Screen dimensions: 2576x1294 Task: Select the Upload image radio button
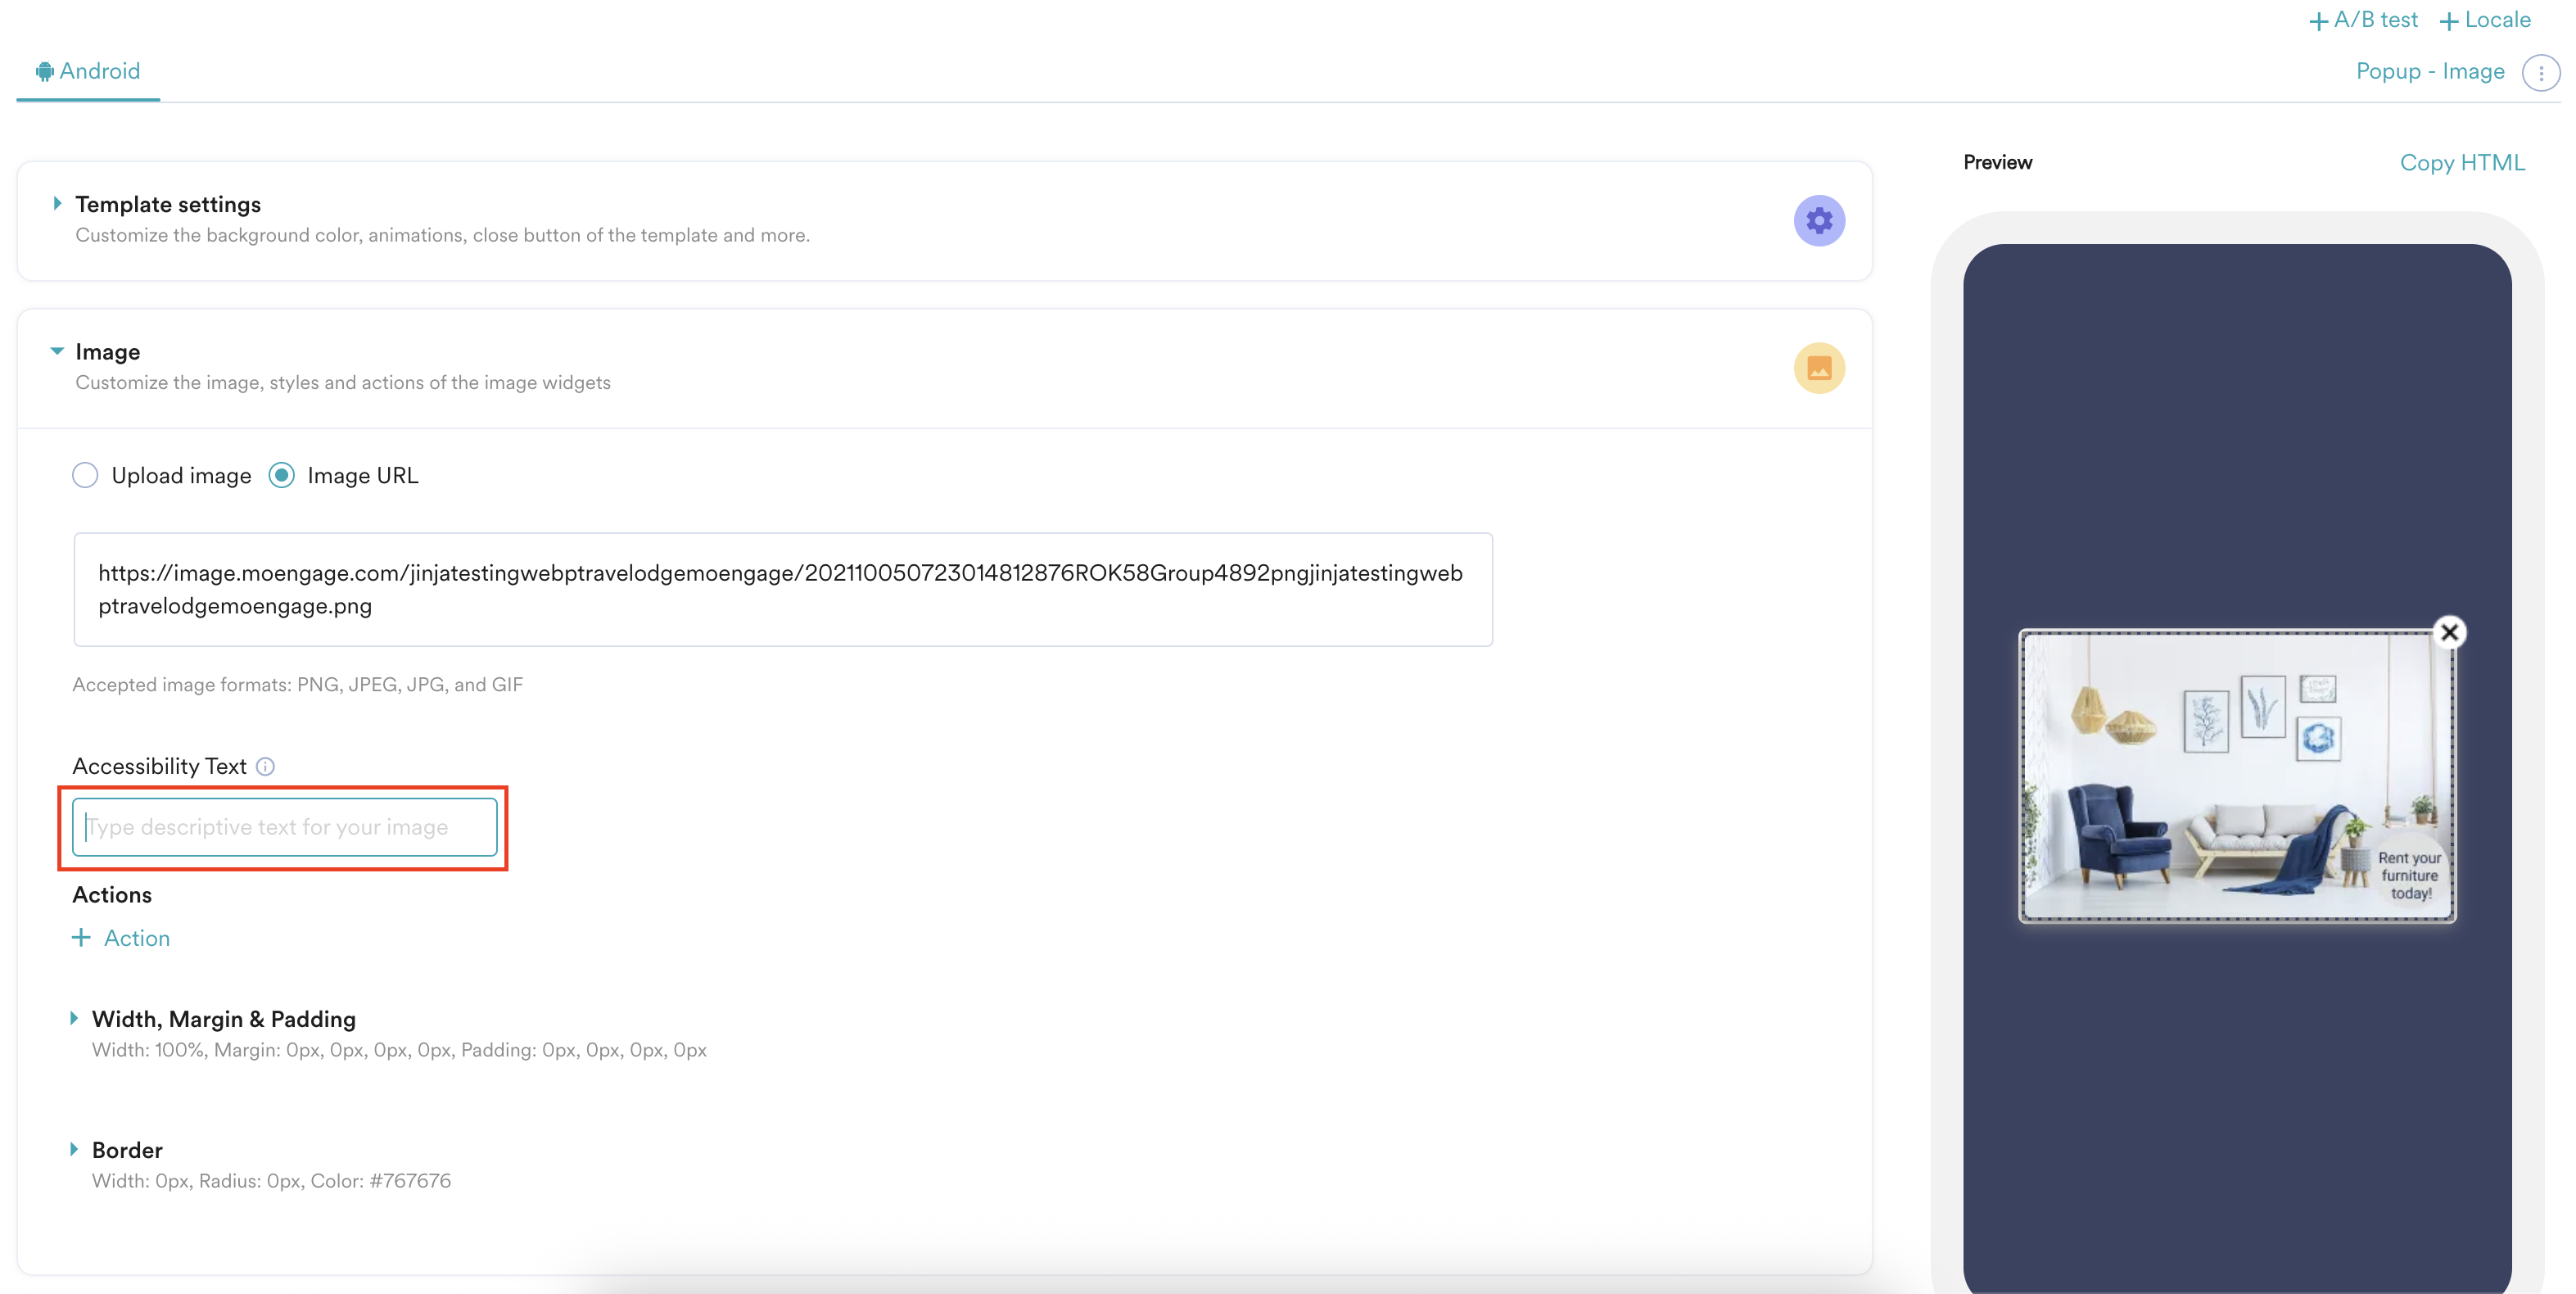[85, 475]
